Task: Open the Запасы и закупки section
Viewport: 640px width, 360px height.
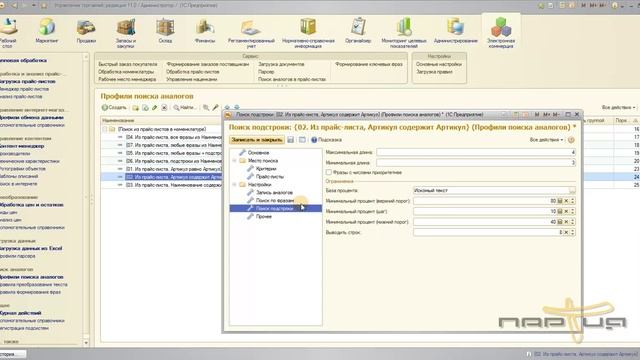Action: tap(126, 33)
